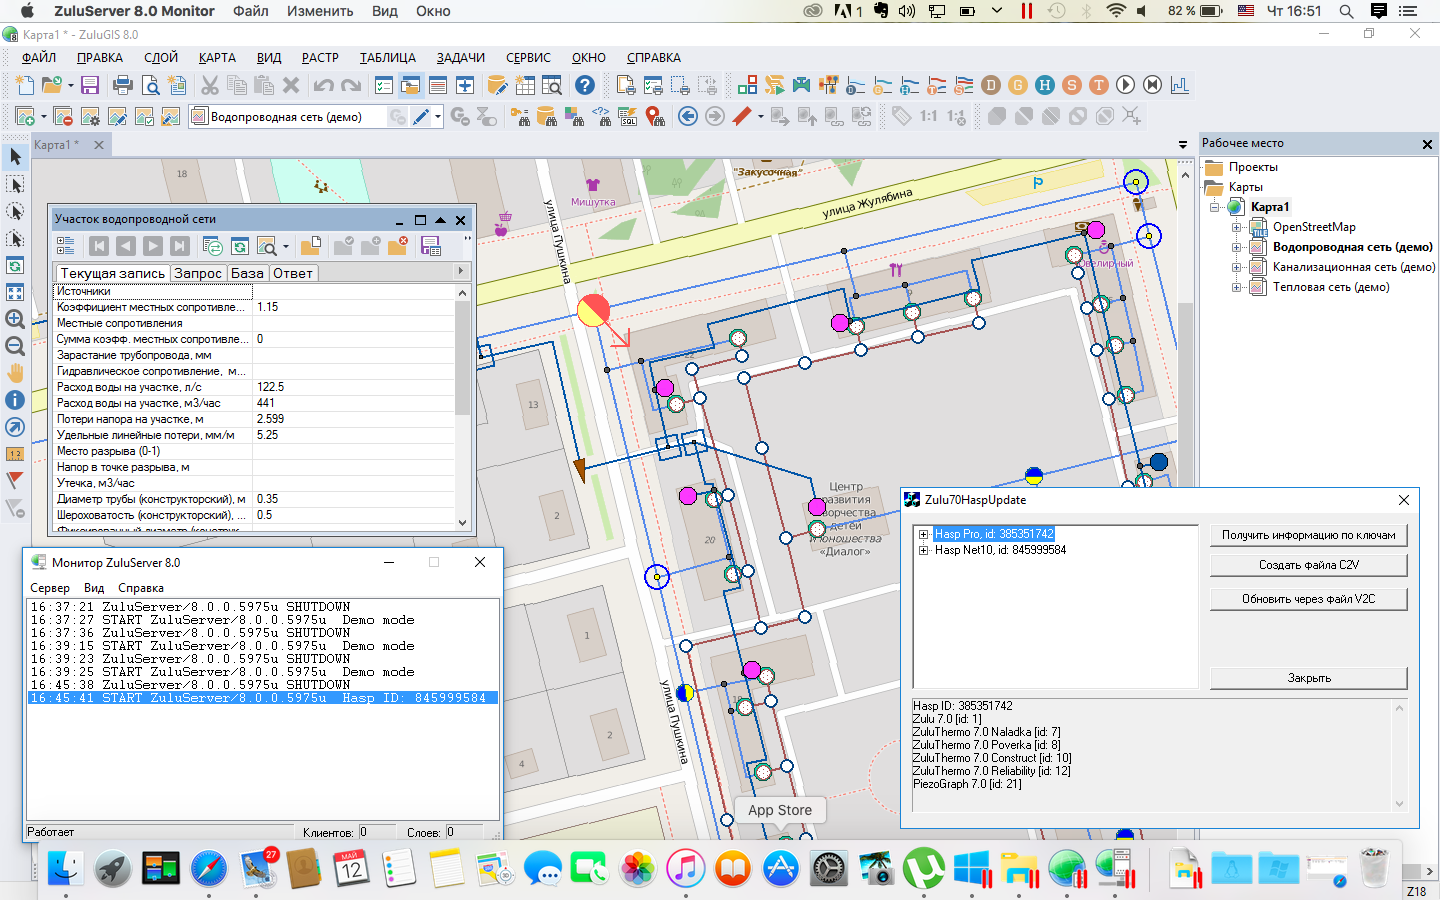Toggle layer edit mode pencil button

coord(421,116)
